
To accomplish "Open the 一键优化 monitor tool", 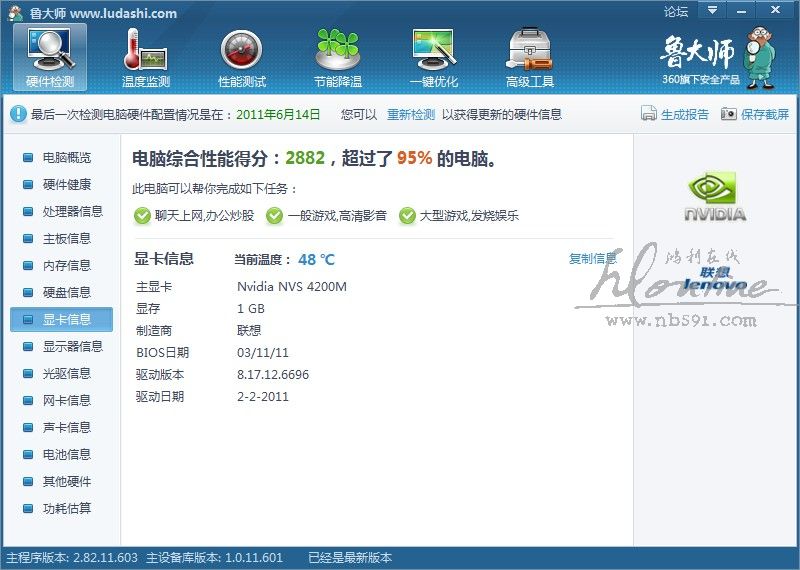I will [x=434, y=57].
